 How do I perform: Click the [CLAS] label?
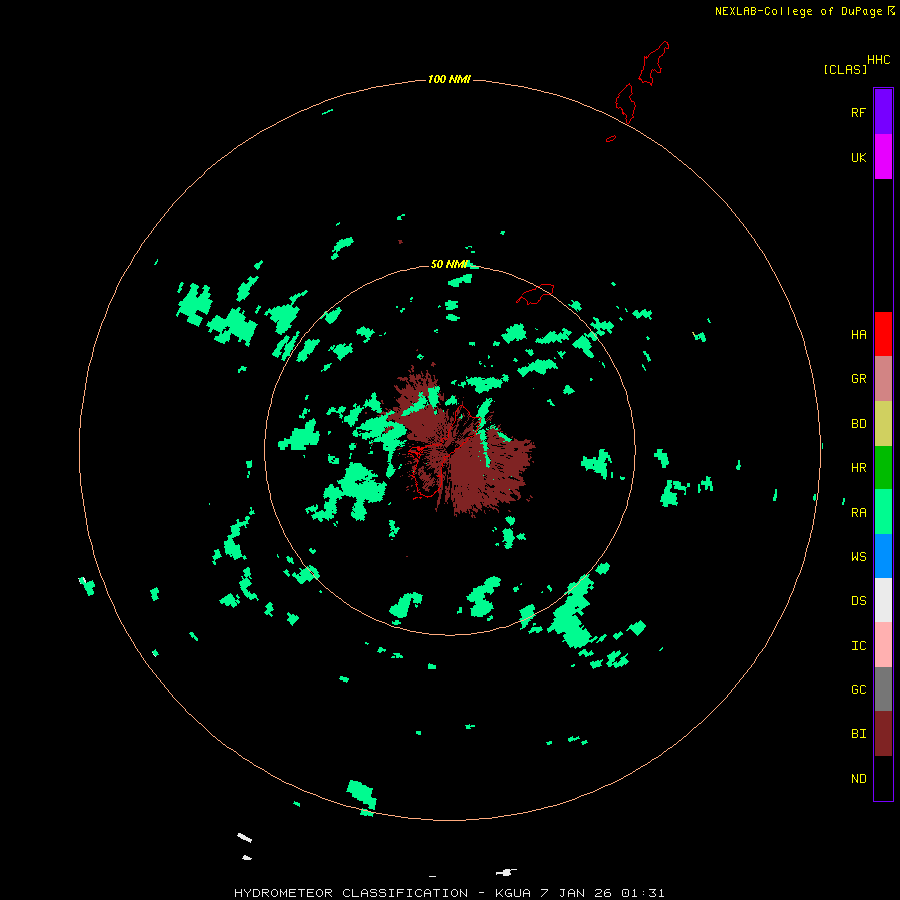[x=845, y=69]
